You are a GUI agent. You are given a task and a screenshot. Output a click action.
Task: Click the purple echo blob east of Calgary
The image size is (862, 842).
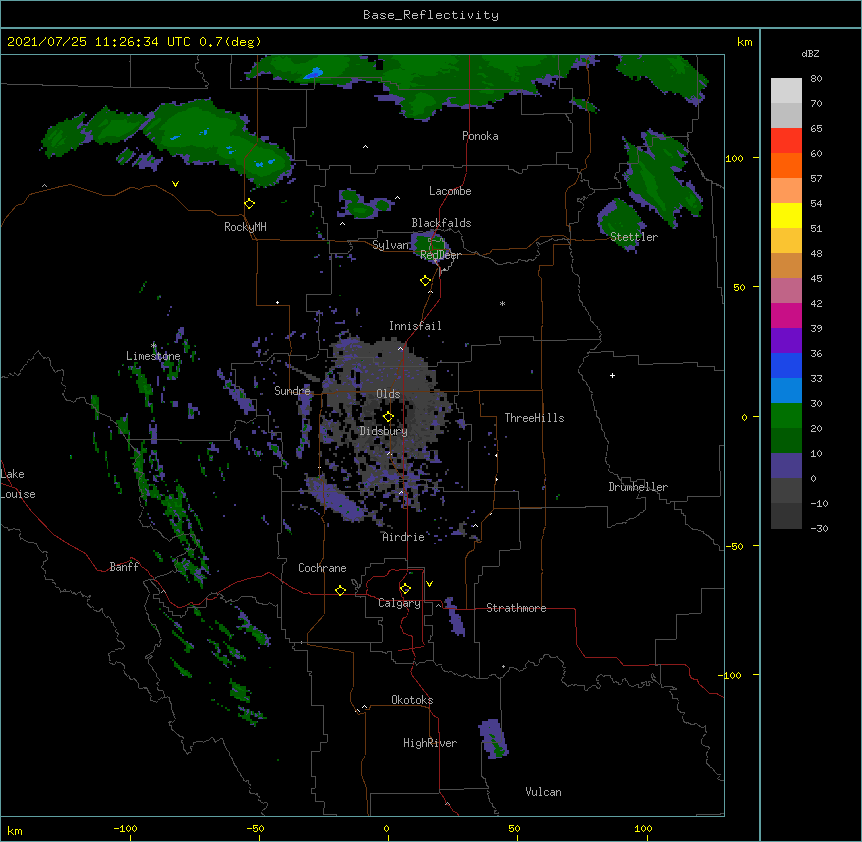[x=455, y=617]
